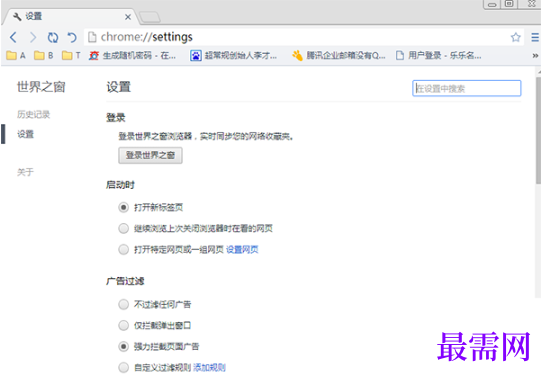This screenshot has height=378, width=549.
Task: Click the page icon in the address bar
Action: (x=92, y=37)
